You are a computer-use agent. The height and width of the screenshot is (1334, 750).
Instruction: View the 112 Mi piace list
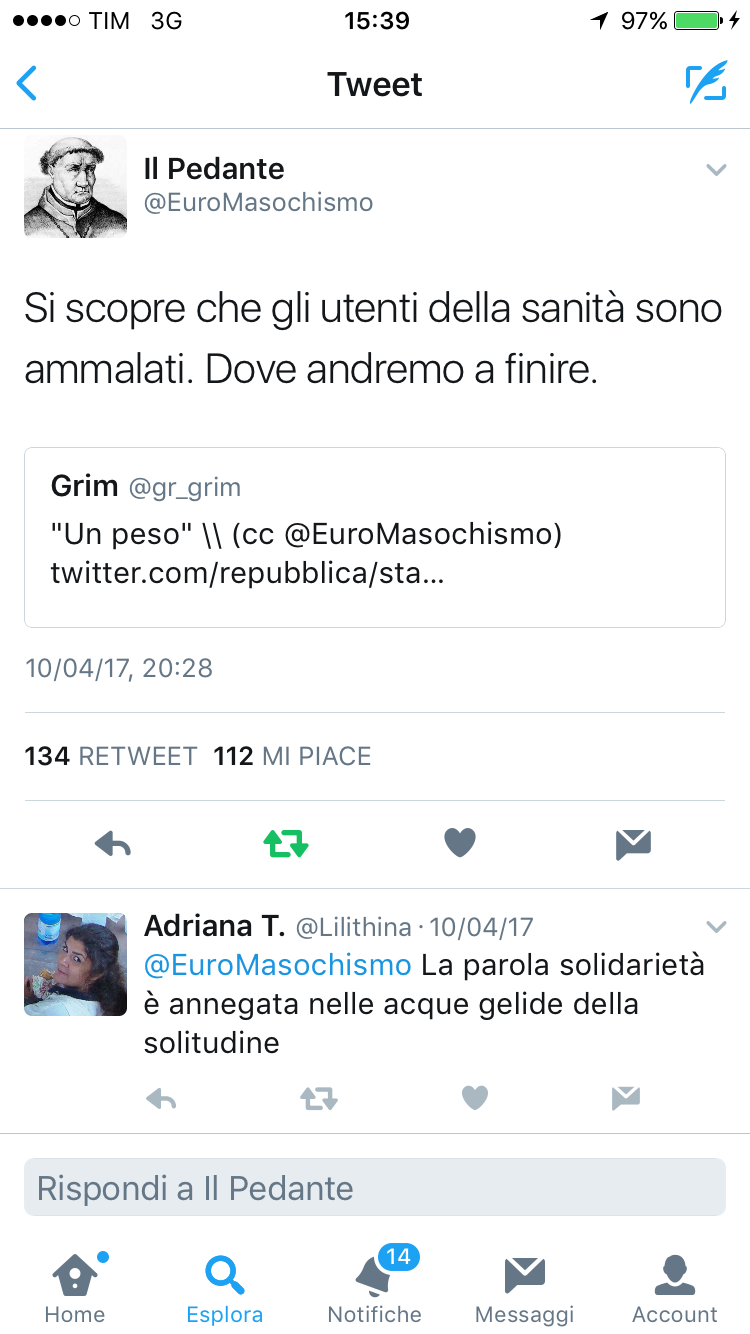click(x=292, y=756)
